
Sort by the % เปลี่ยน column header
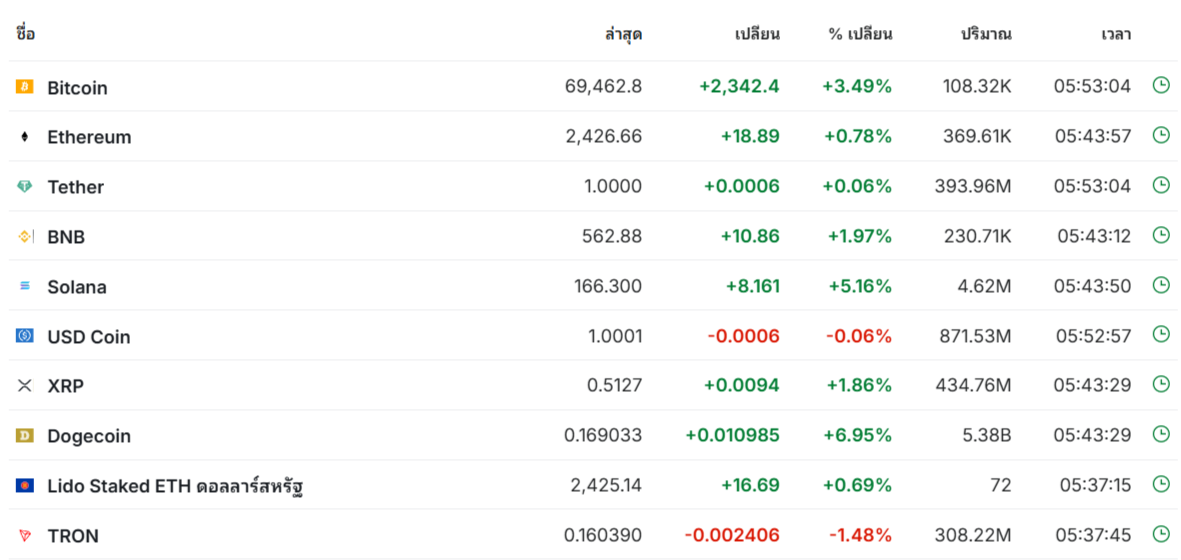click(x=860, y=34)
